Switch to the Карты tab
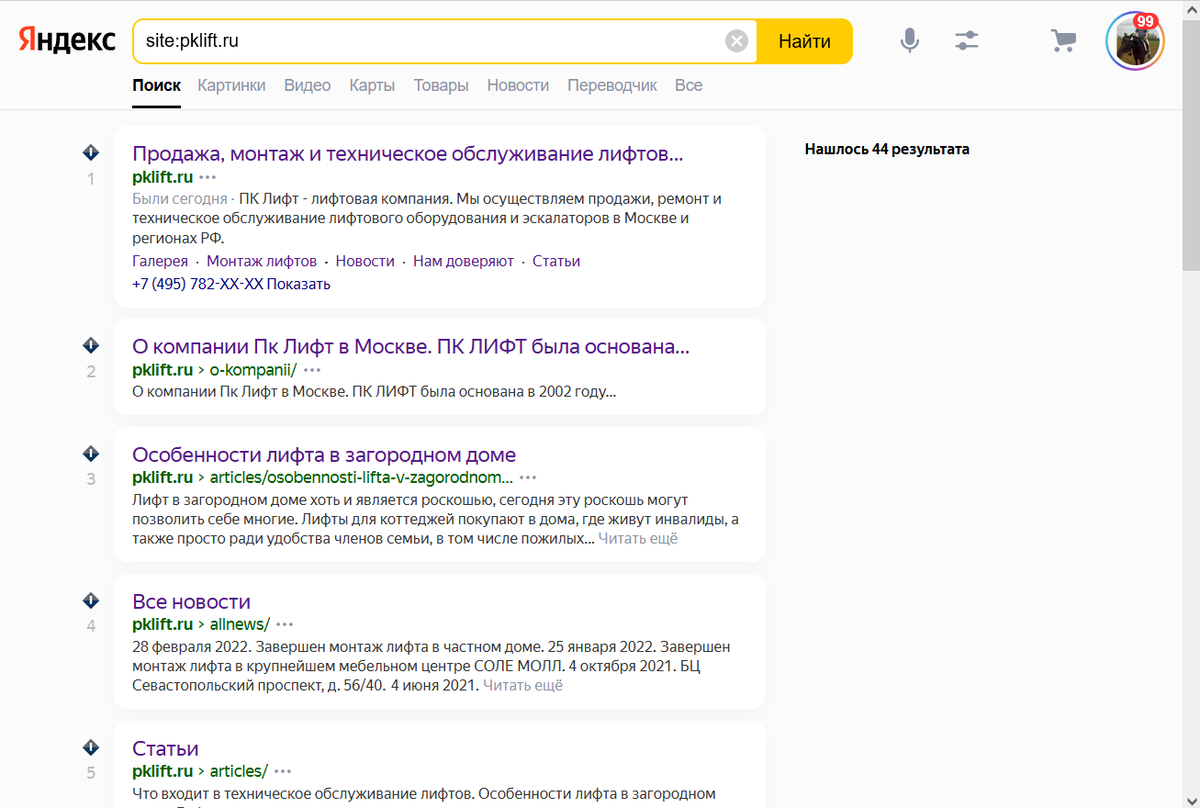Viewport: 1200px width, 808px height. tap(372, 86)
